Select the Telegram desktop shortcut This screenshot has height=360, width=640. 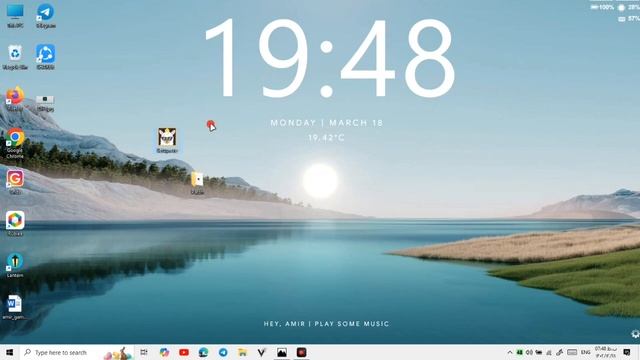point(45,16)
